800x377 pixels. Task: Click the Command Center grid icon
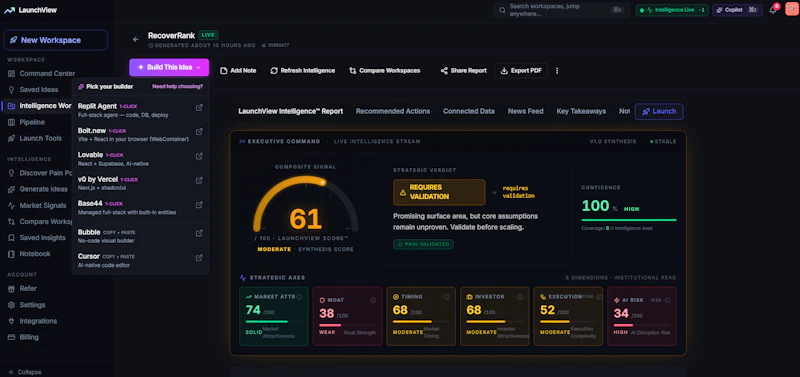point(11,73)
